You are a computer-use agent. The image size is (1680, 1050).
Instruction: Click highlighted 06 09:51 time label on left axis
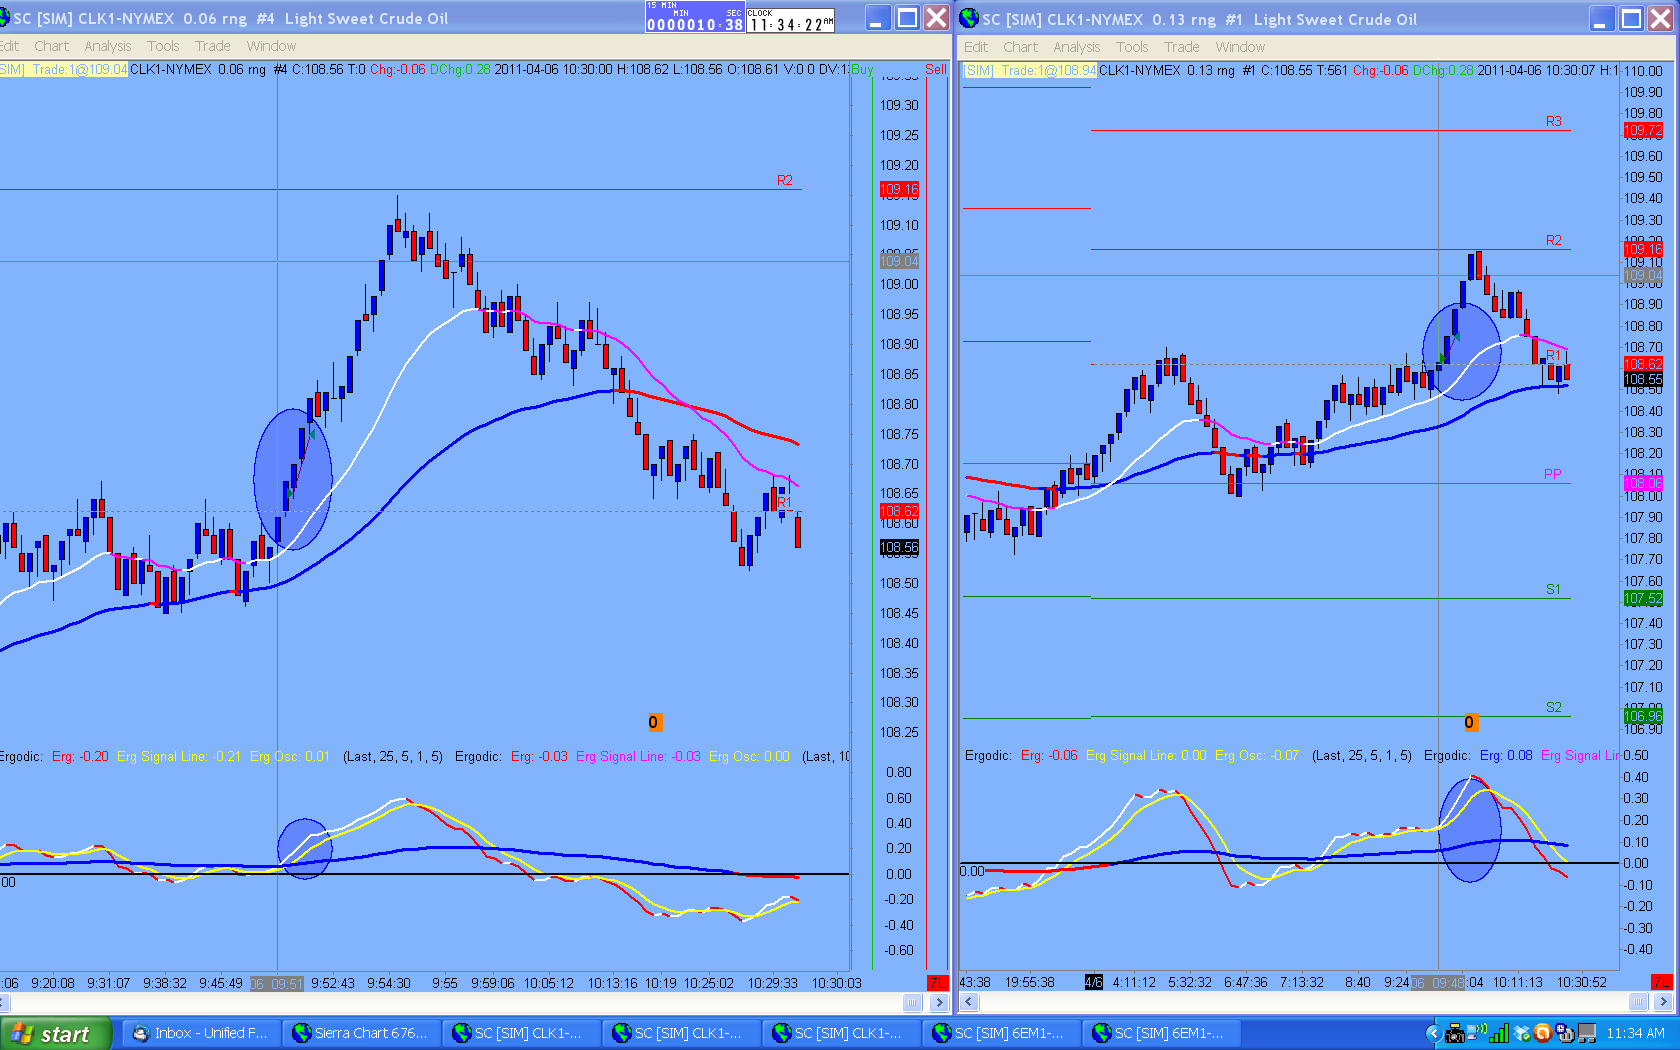pos(276,983)
